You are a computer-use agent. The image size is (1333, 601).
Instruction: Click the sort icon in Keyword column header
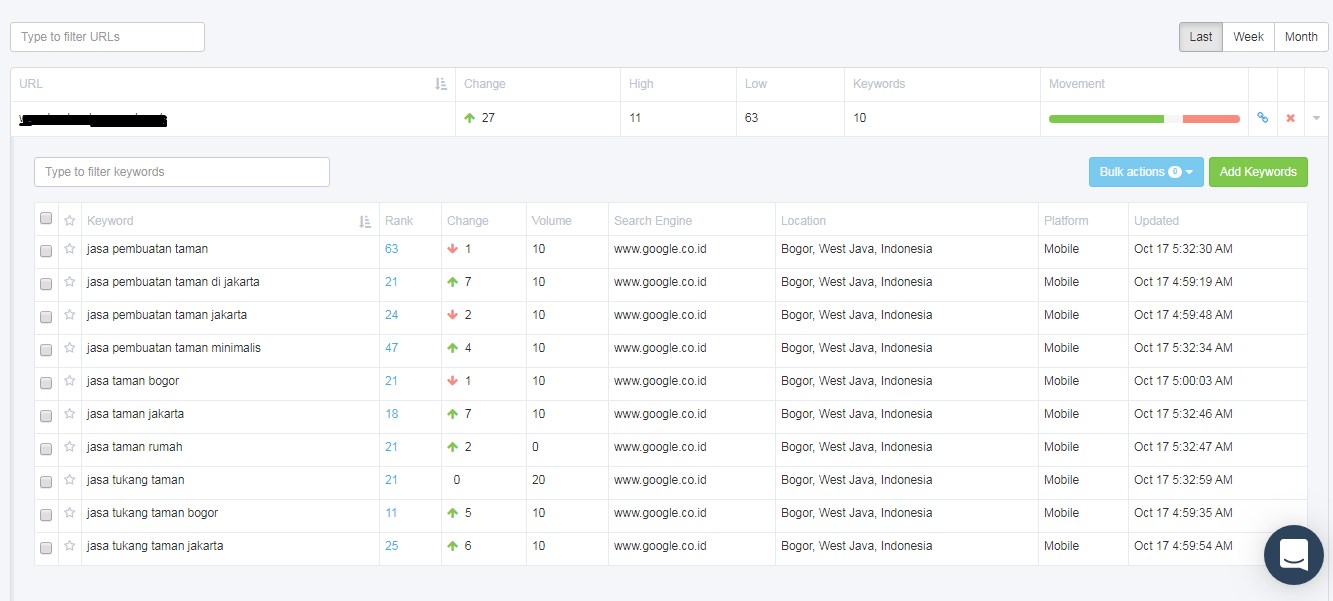click(x=365, y=221)
